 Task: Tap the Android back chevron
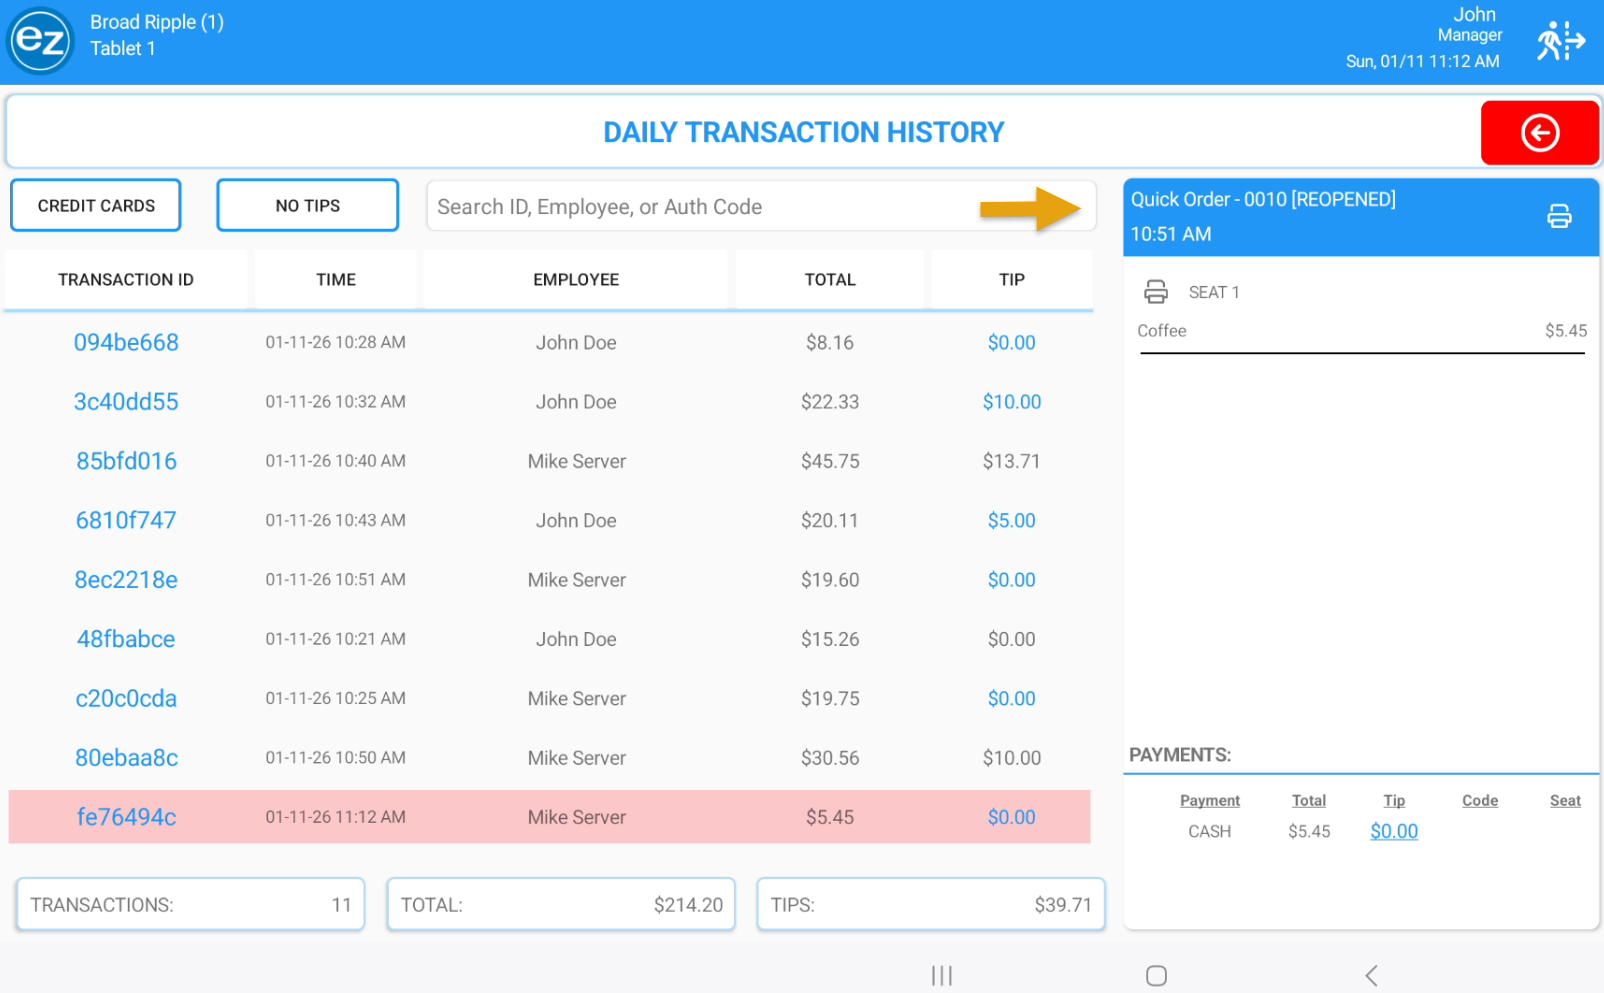[1371, 975]
